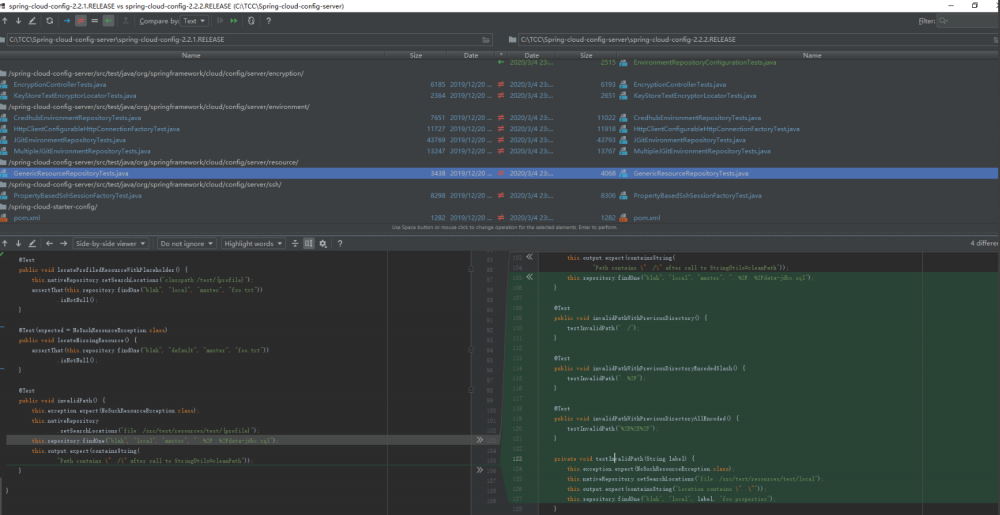Image resolution: width=1000 pixels, height=515 pixels.
Task: Toggle show equal files filter
Action: (x=96, y=20)
